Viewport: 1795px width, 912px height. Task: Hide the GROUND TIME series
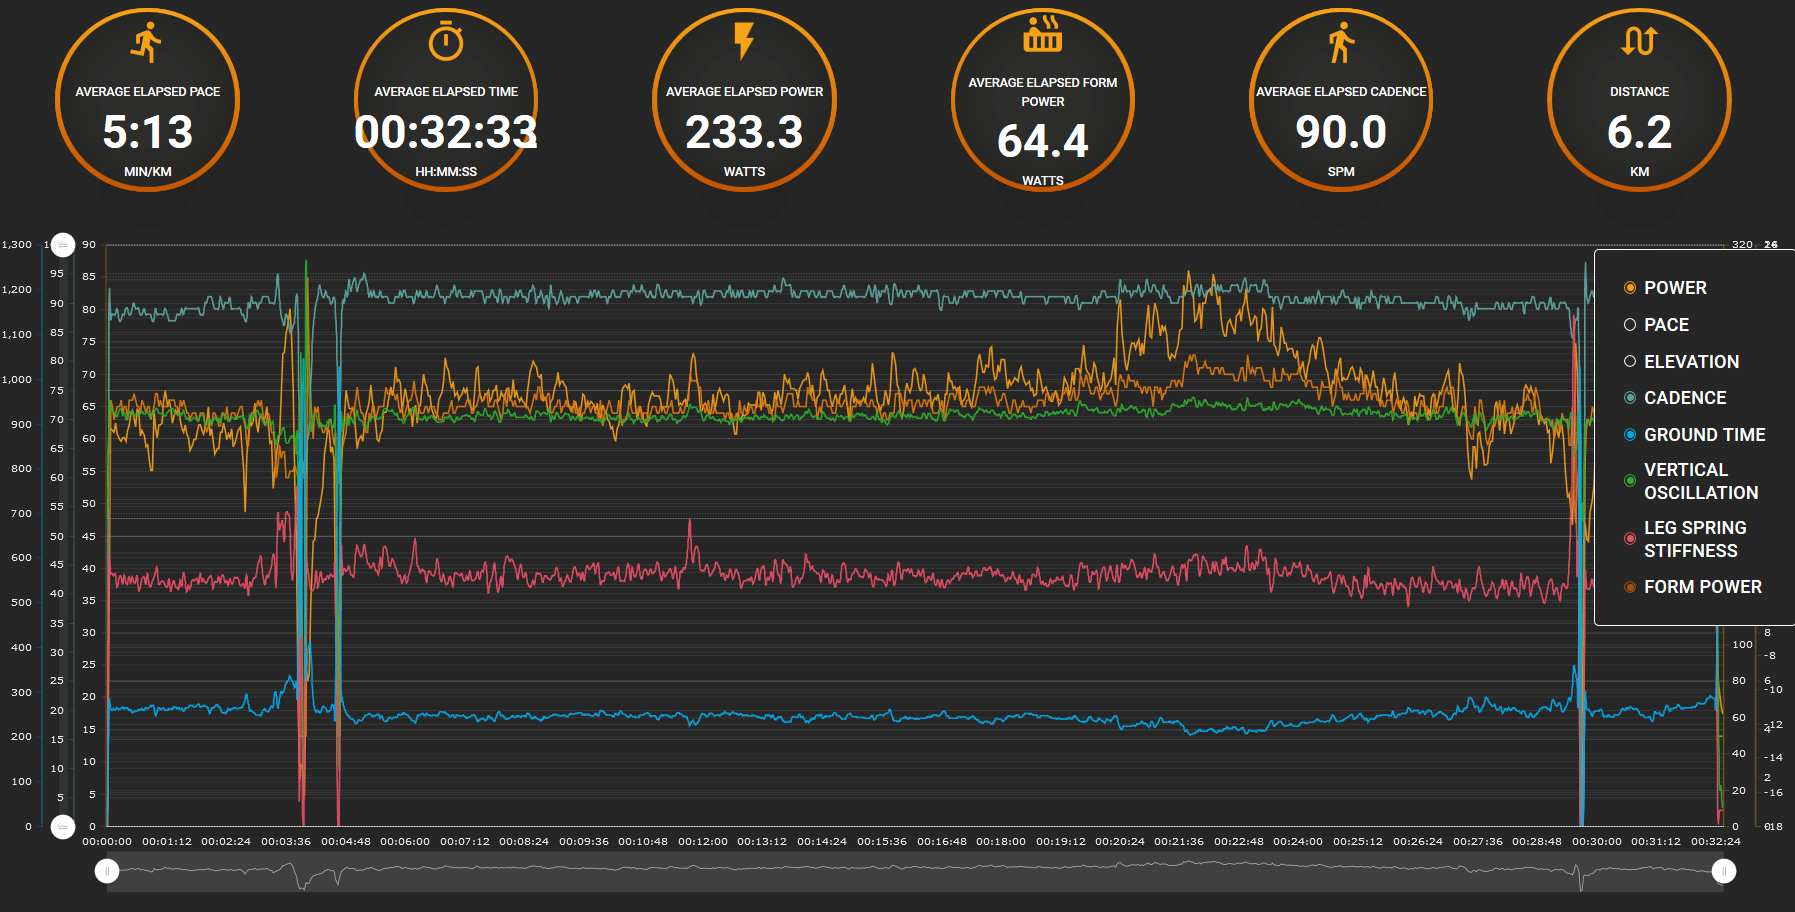(x=1703, y=435)
